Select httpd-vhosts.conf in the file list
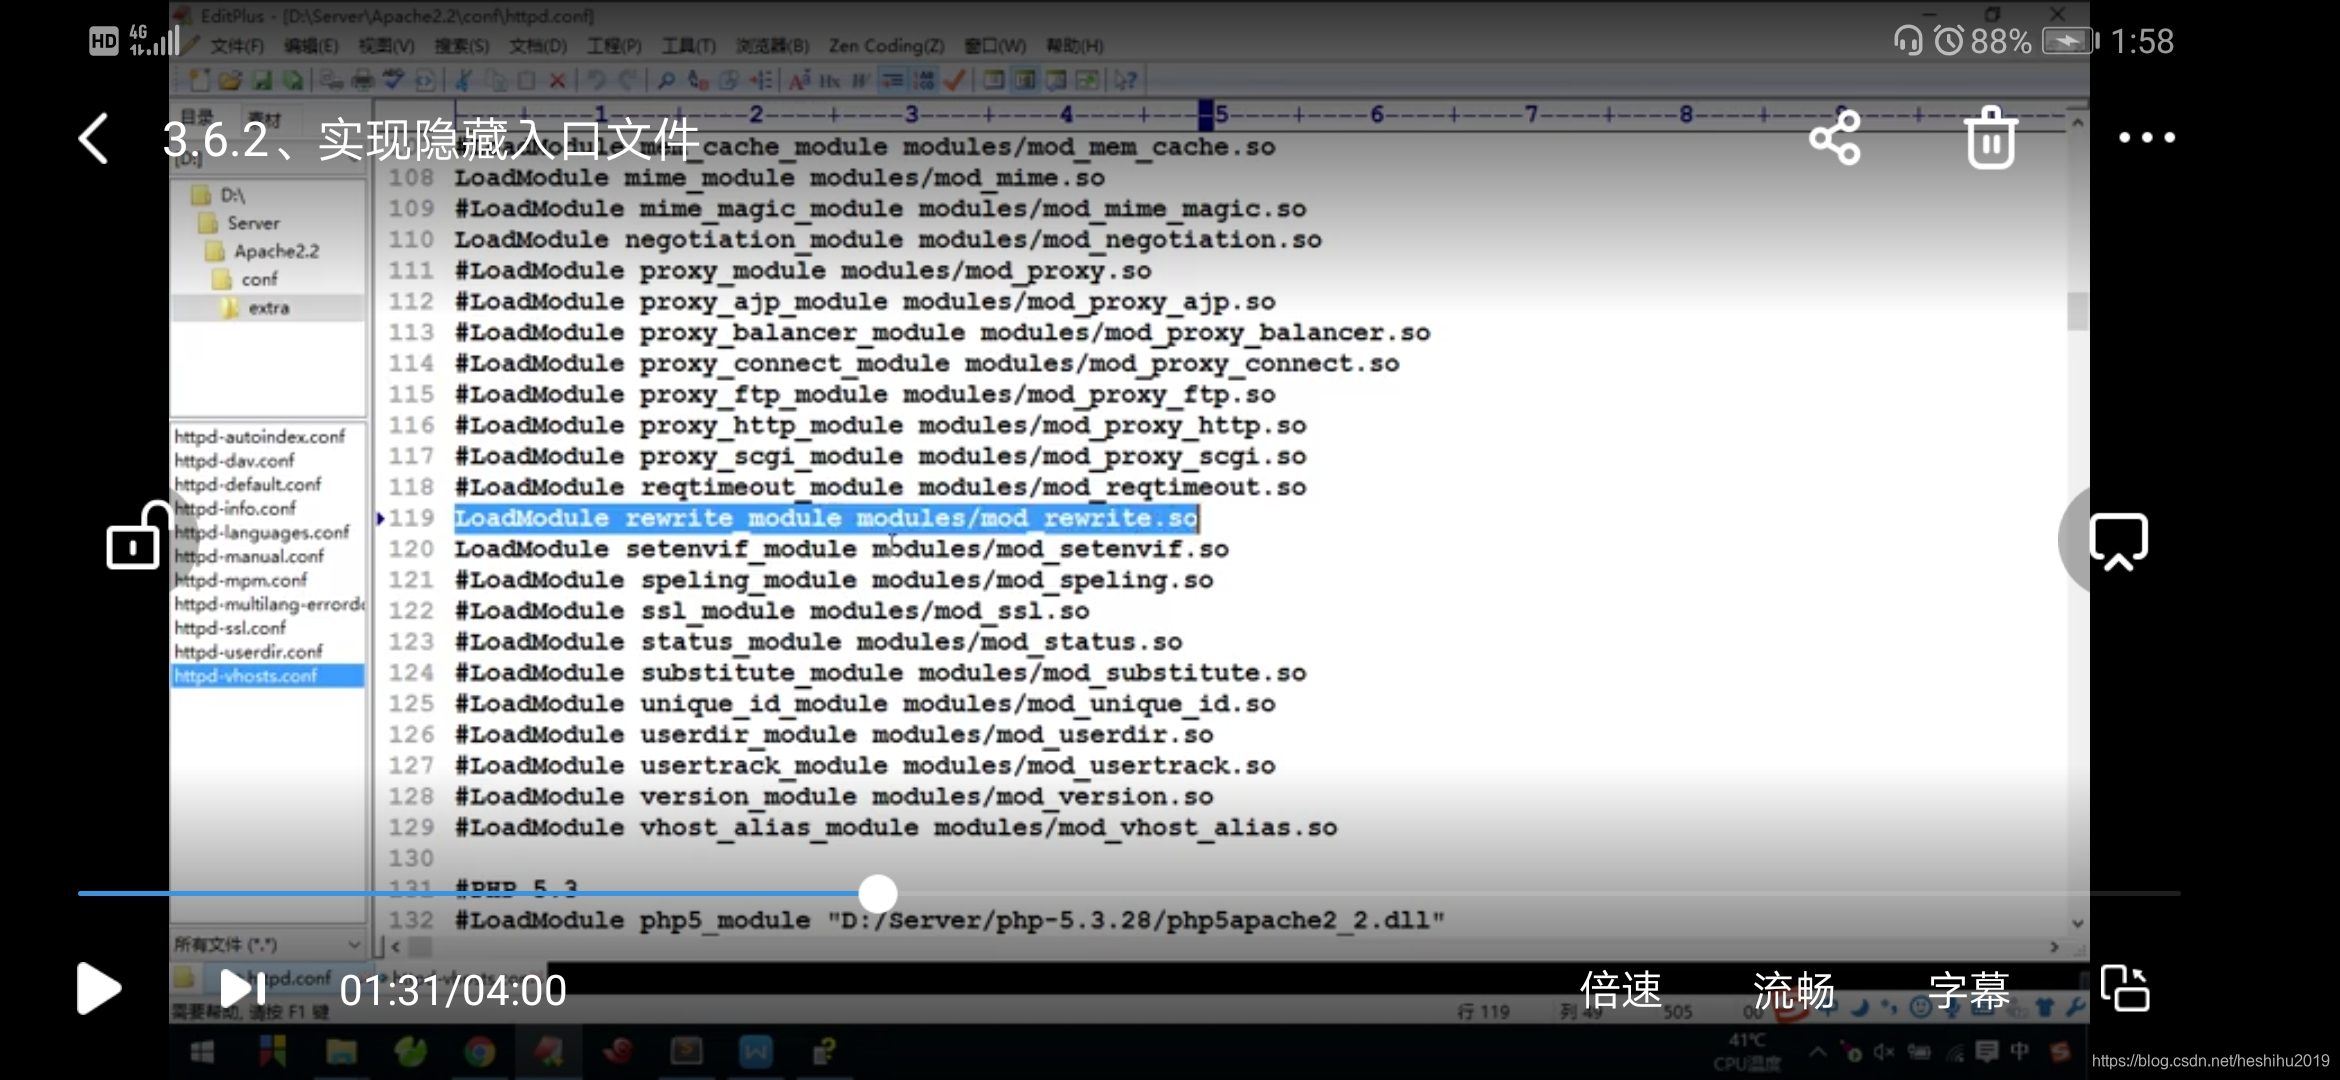 [x=267, y=676]
